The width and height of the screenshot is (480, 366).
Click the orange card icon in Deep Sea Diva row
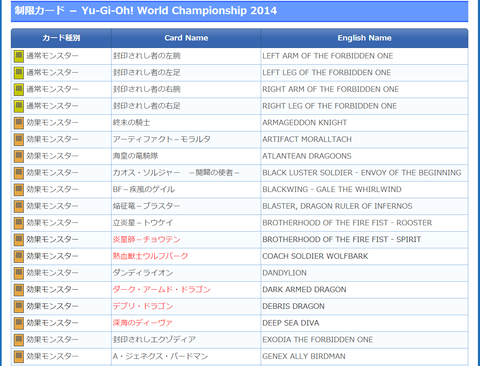[x=19, y=323]
